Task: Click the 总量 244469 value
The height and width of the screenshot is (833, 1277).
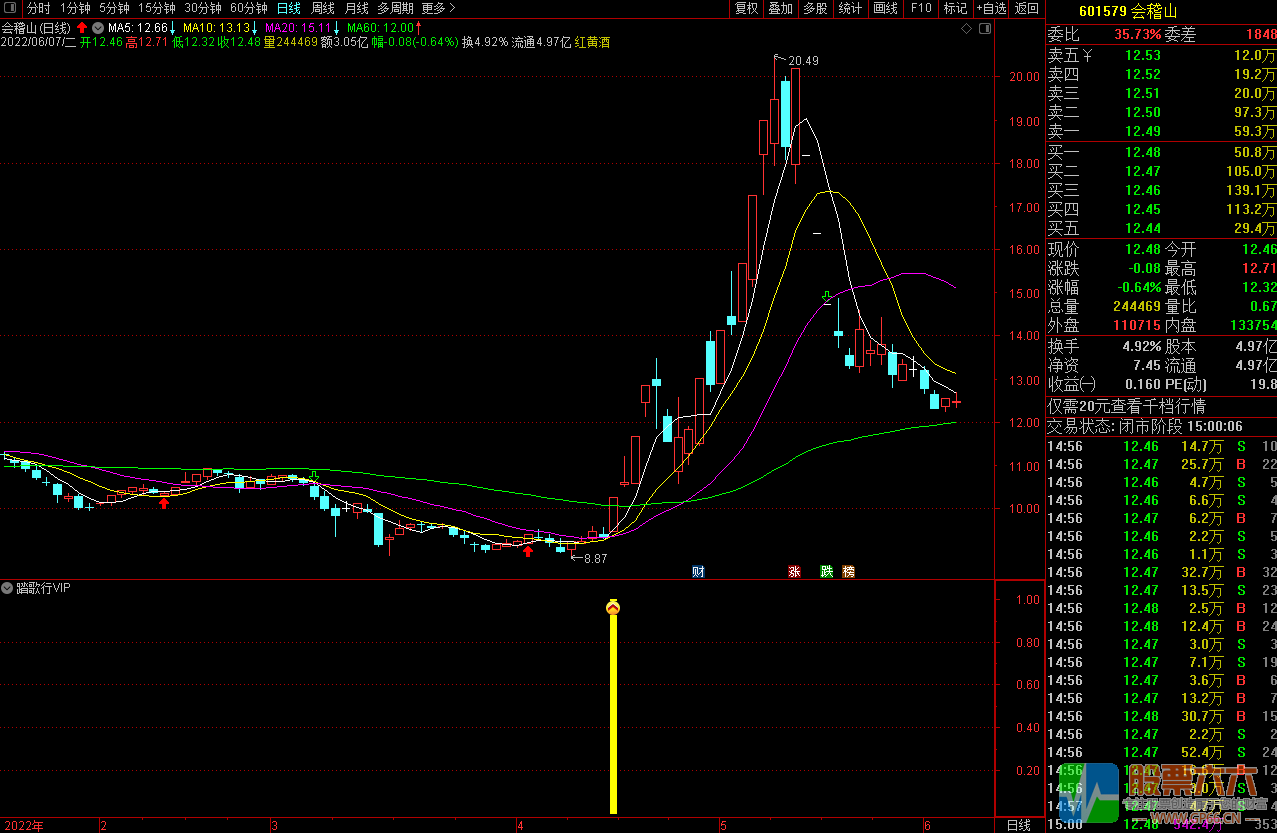Action: tap(1135, 306)
